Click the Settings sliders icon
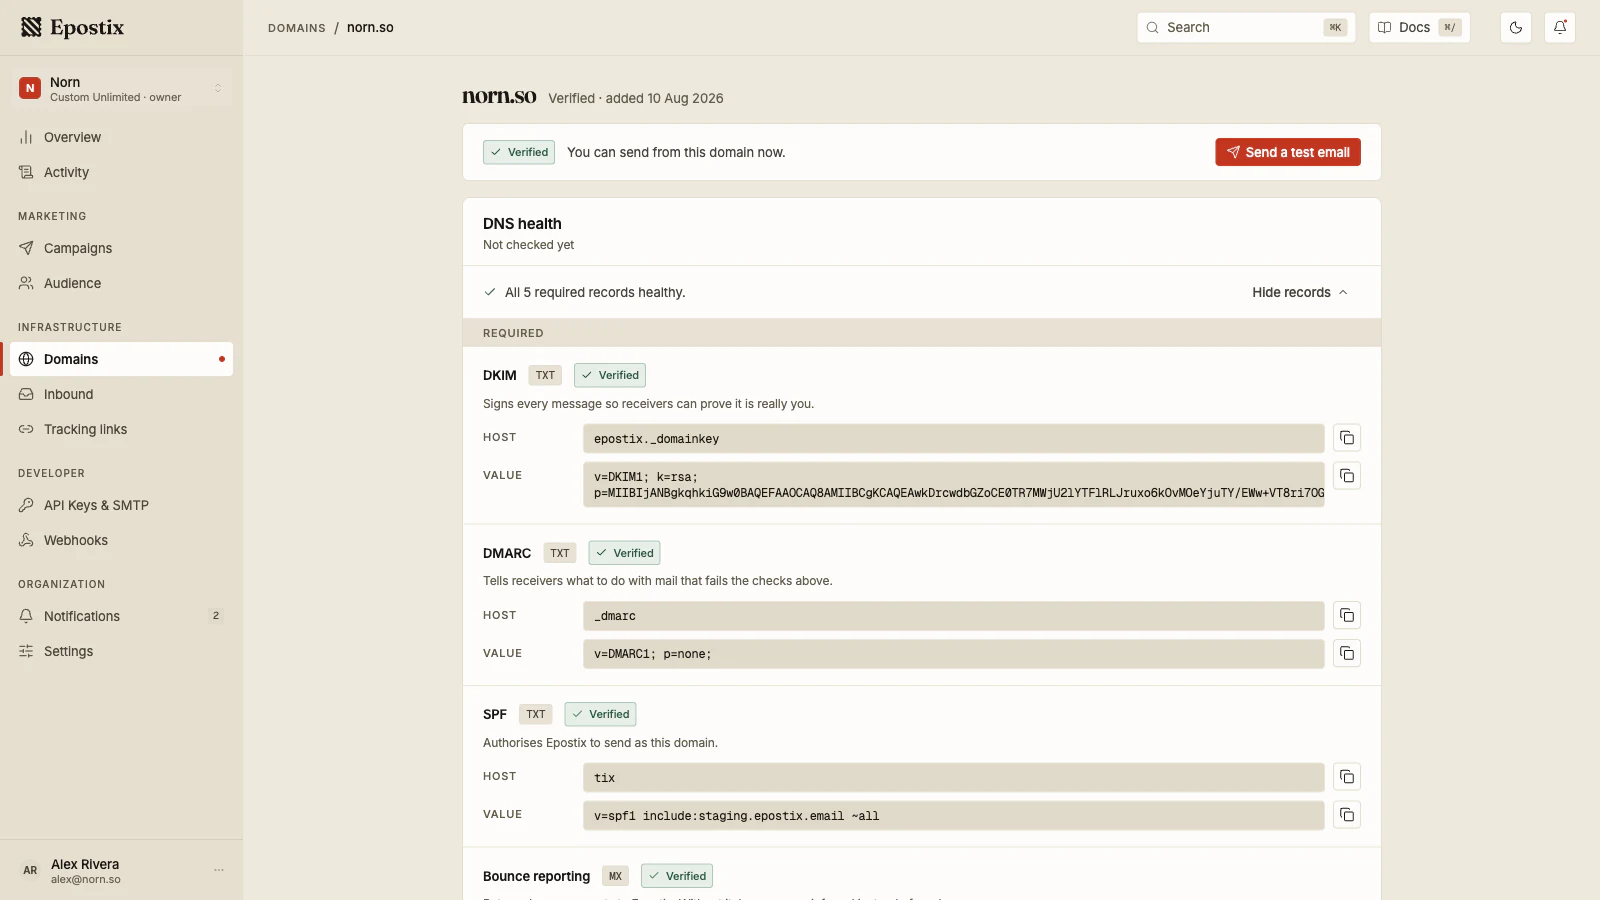Screen dimensions: 1600x900 pyautogui.click(x=26, y=651)
